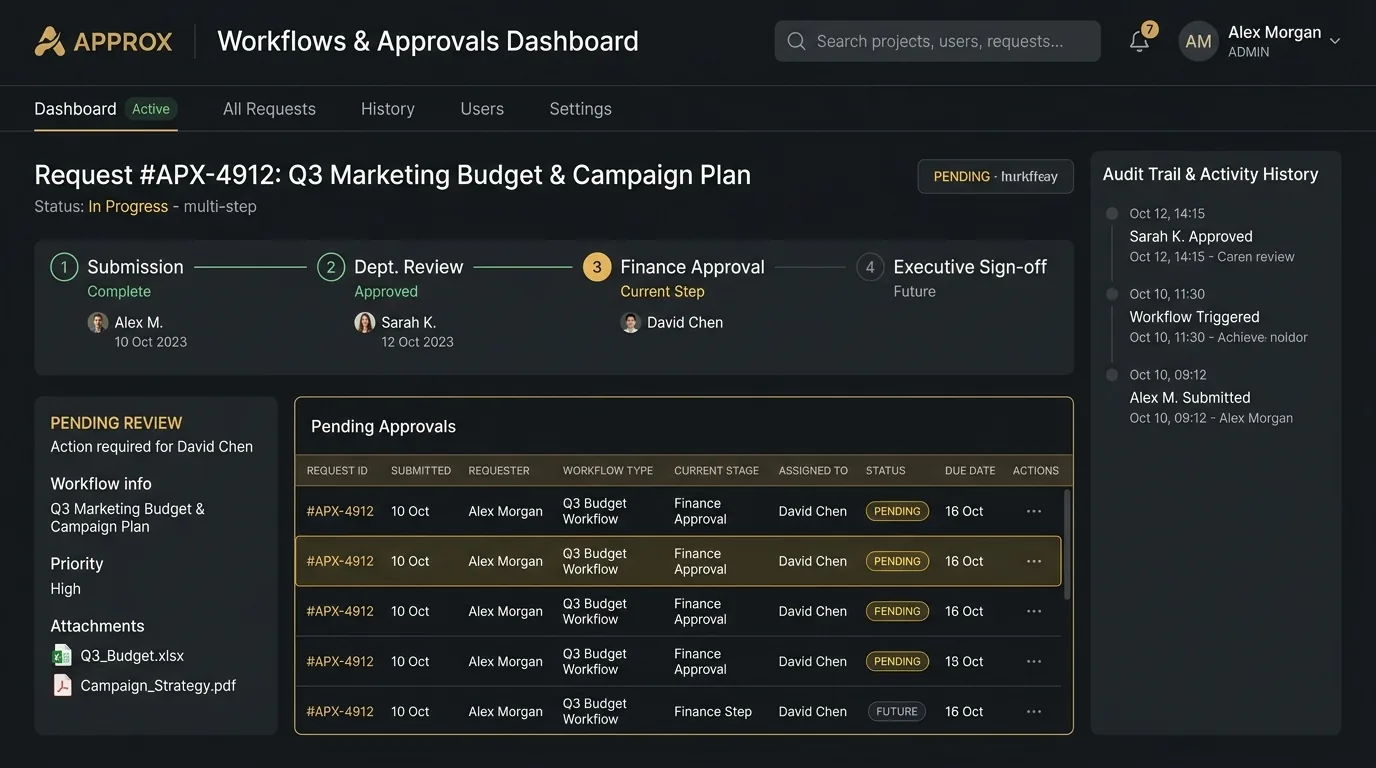Click the In Progress status text
The width and height of the screenshot is (1376, 768).
tap(128, 207)
